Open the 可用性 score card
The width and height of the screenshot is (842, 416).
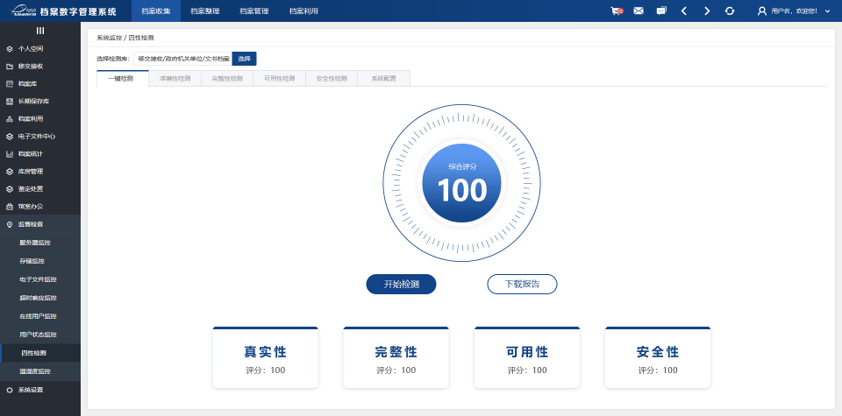pyautogui.click(x=527, y=357)
